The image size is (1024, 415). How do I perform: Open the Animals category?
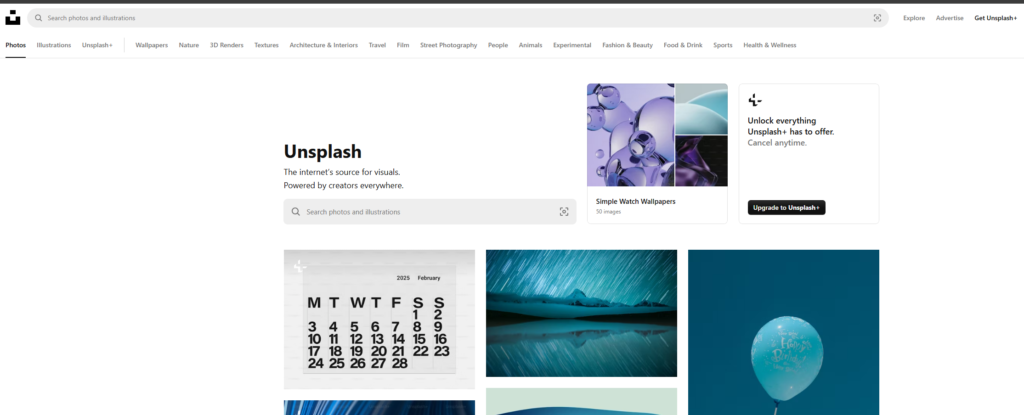[x=530, y=45]
